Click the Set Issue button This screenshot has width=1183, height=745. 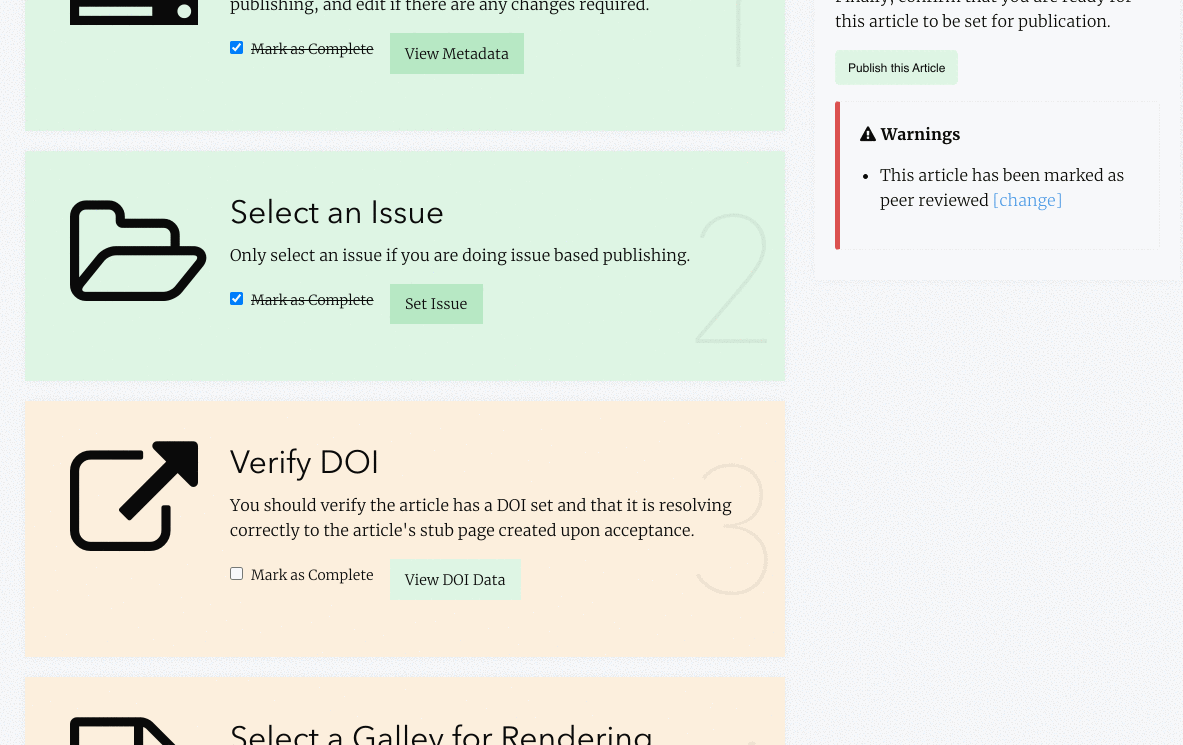click(436, 304)
